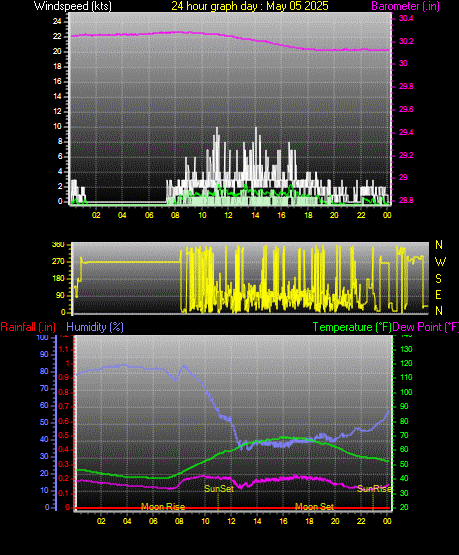
Task: Click windspeed axis value 6 kts
Action: tap(60, 156)
